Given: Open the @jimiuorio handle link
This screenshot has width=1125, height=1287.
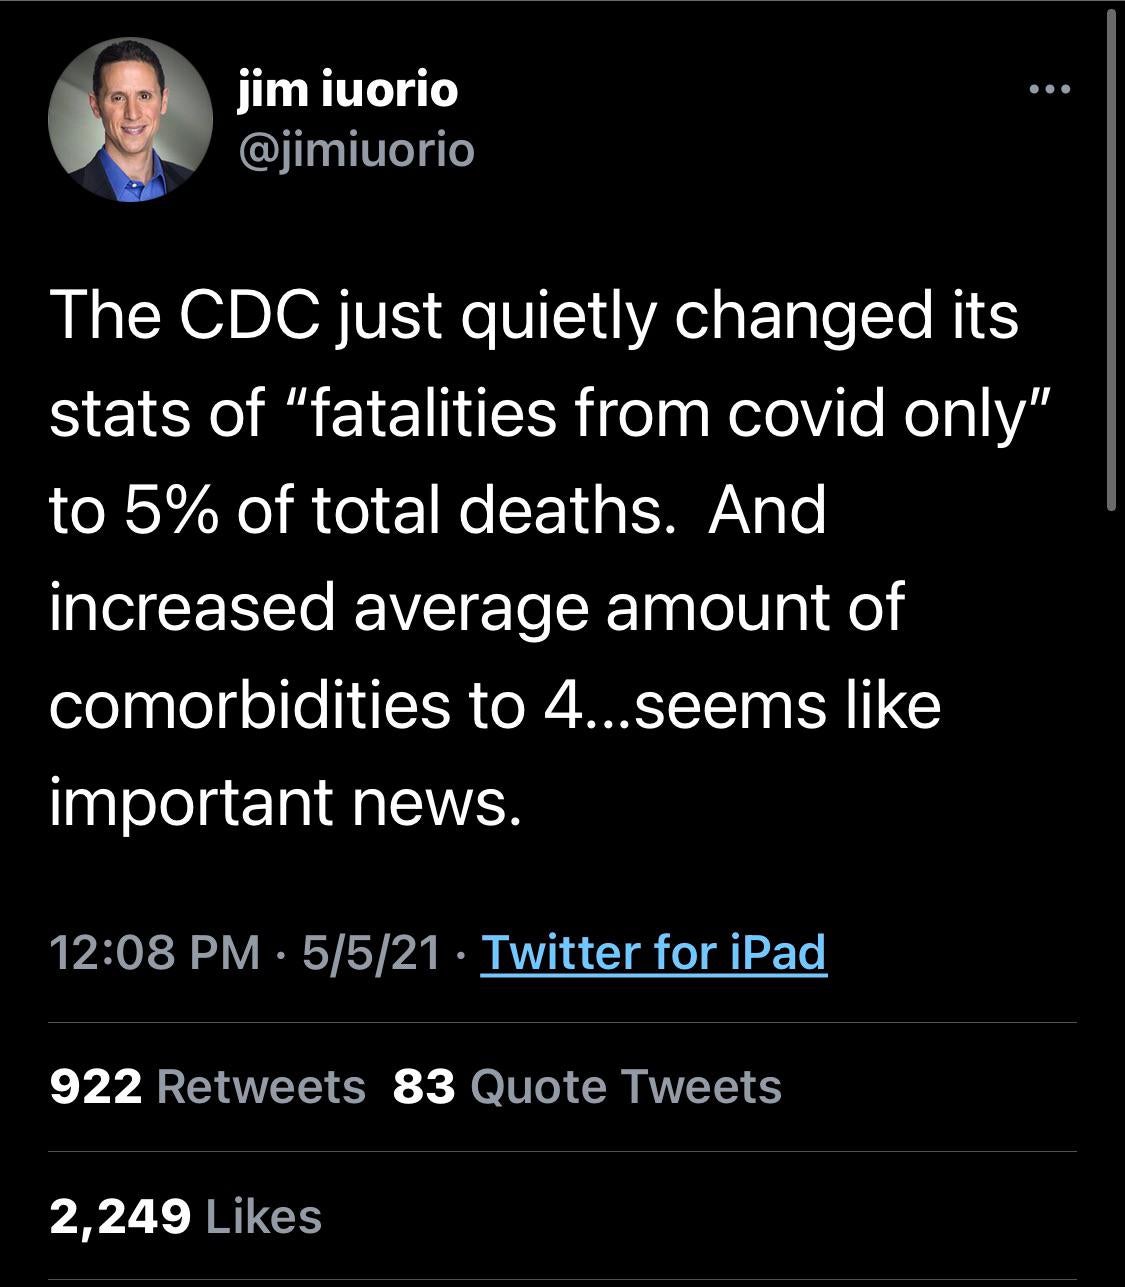Looking at the screenshot, I should [x=356, y=151].
